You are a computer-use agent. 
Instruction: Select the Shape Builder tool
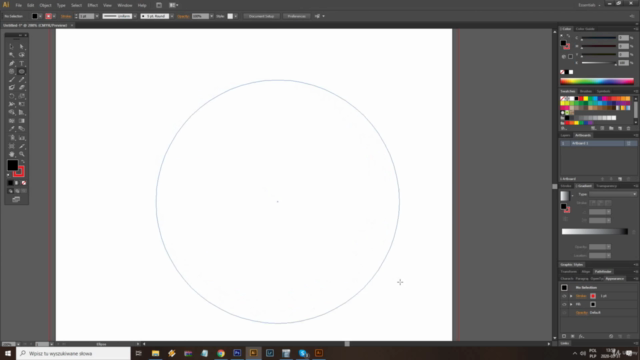pos(11,113)
